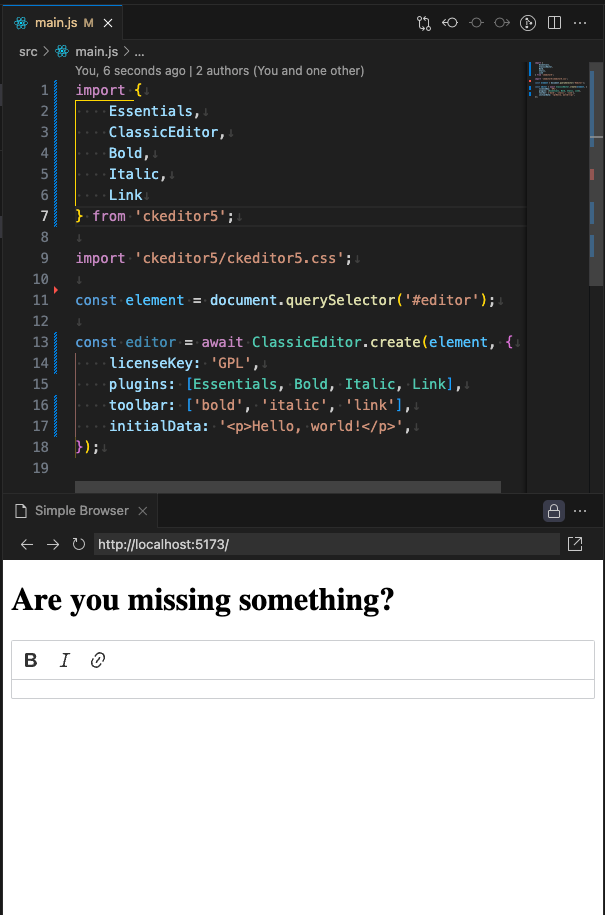Screen dimensions: 605x915
Task: Go to the previous change arrow icon
Action: pos(450,22)
